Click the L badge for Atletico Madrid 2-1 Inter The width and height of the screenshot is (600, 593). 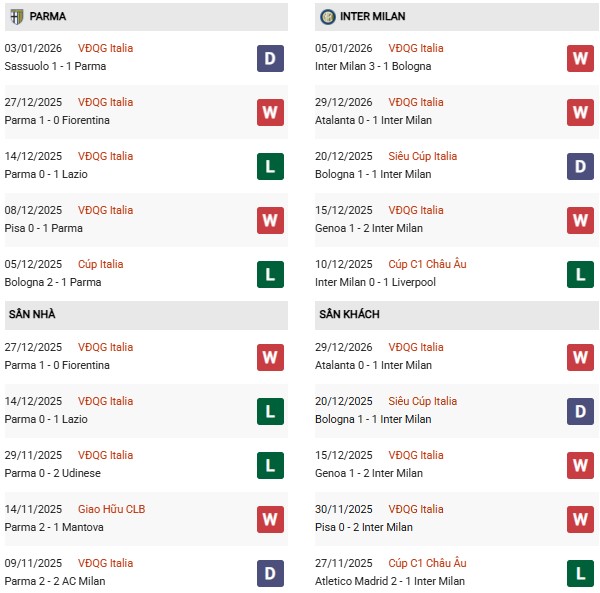pos(580,573)
